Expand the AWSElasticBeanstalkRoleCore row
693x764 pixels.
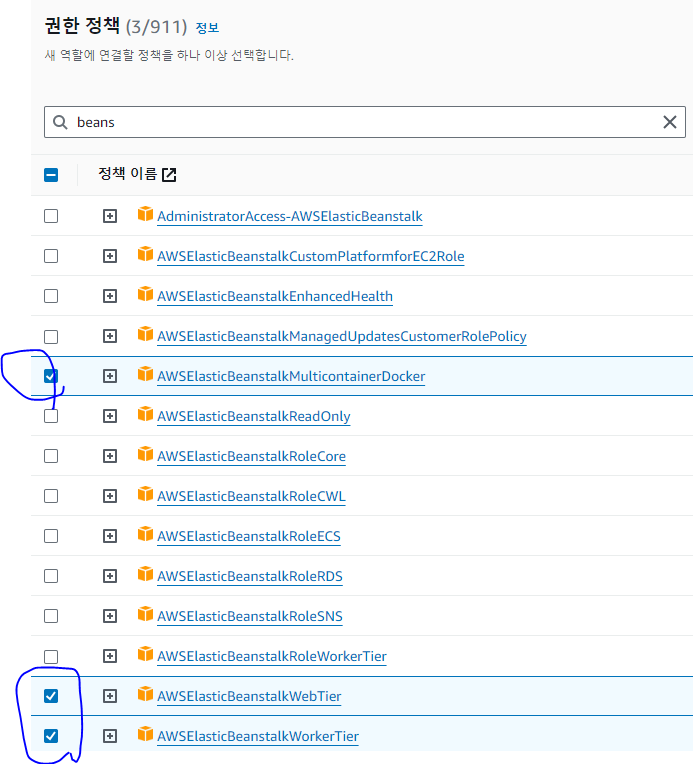coord(110,456)
